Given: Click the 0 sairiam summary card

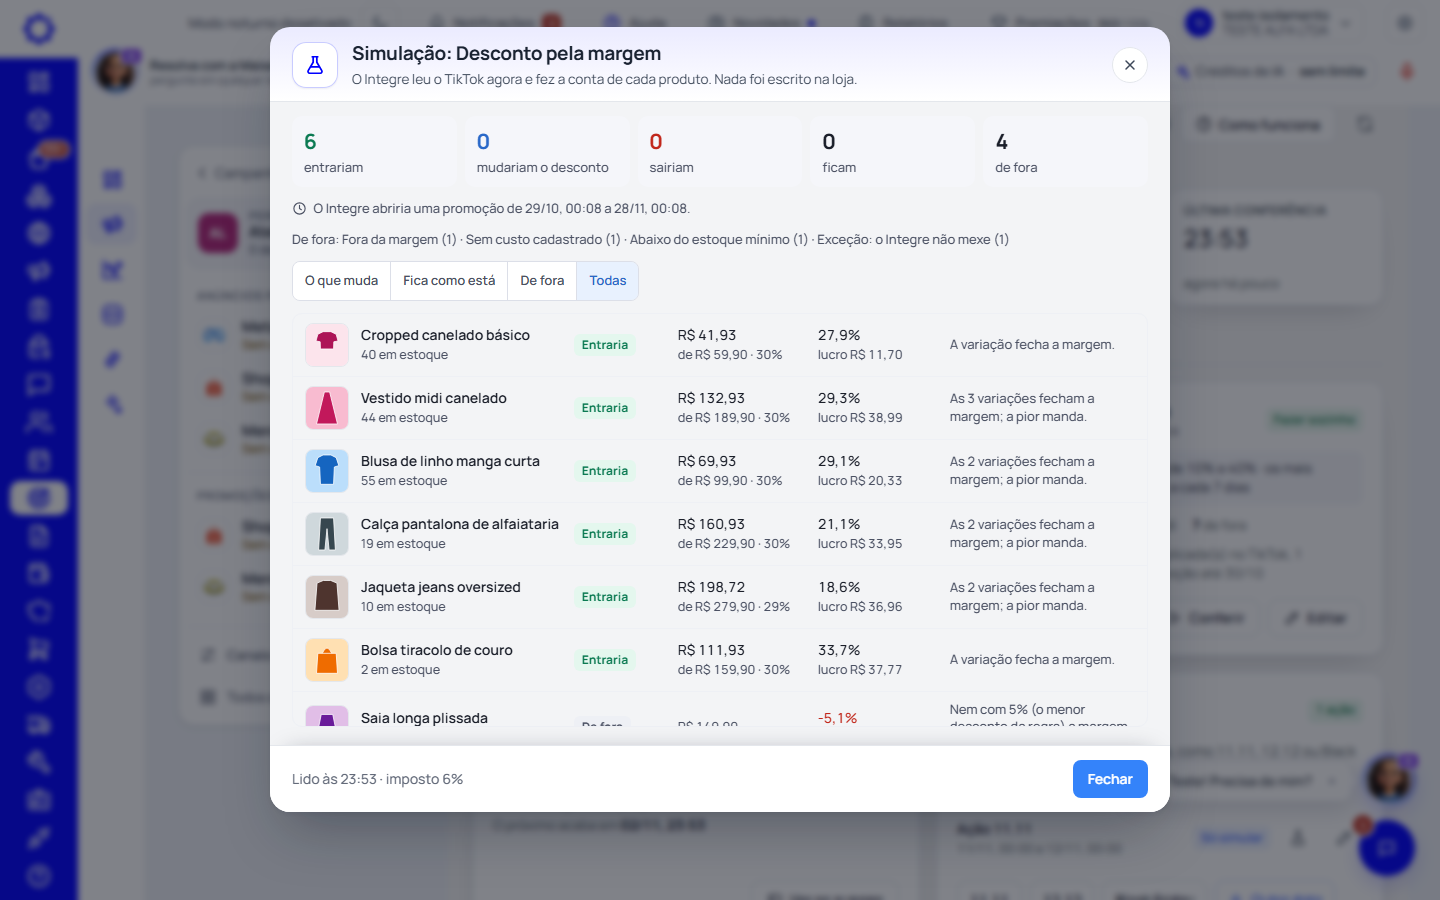Looking at the screenshot, I should pyautogui.click(x=720, y=153).
